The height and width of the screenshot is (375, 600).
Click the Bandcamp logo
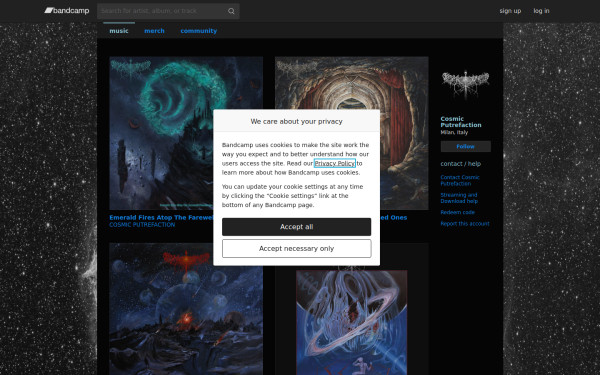click(x=67, y=11)
